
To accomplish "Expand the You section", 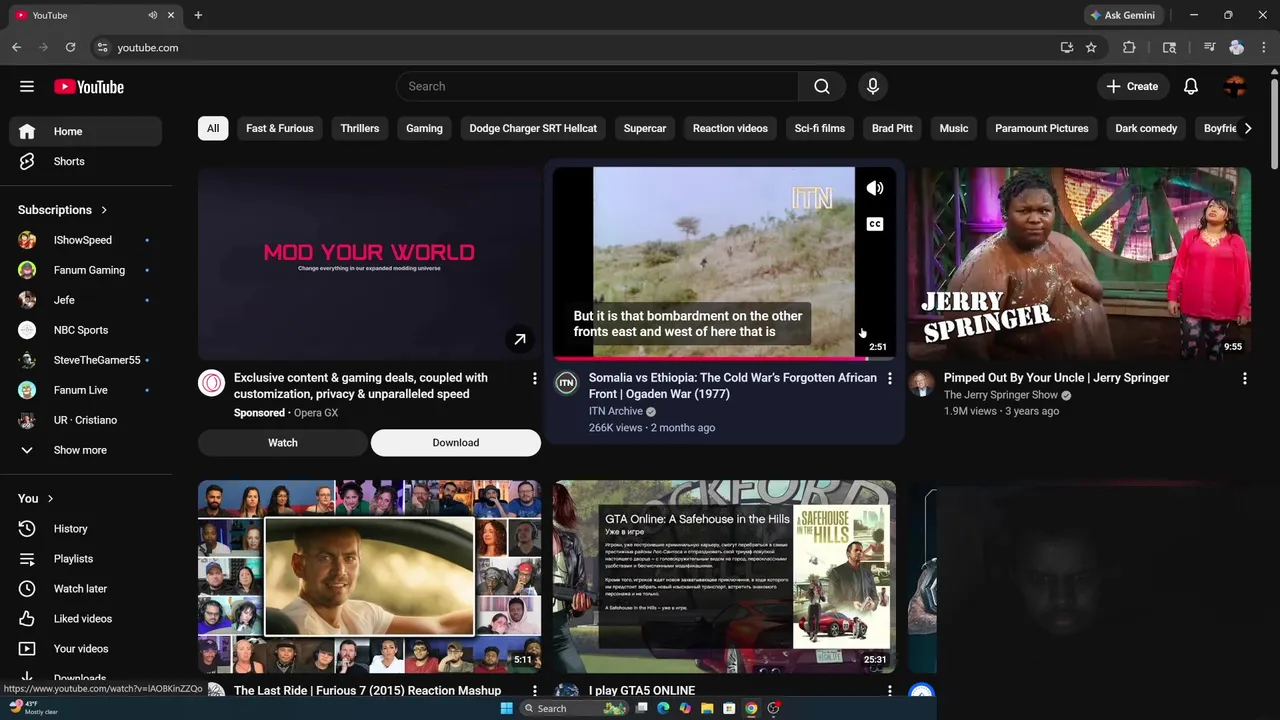I will (35, 498).
